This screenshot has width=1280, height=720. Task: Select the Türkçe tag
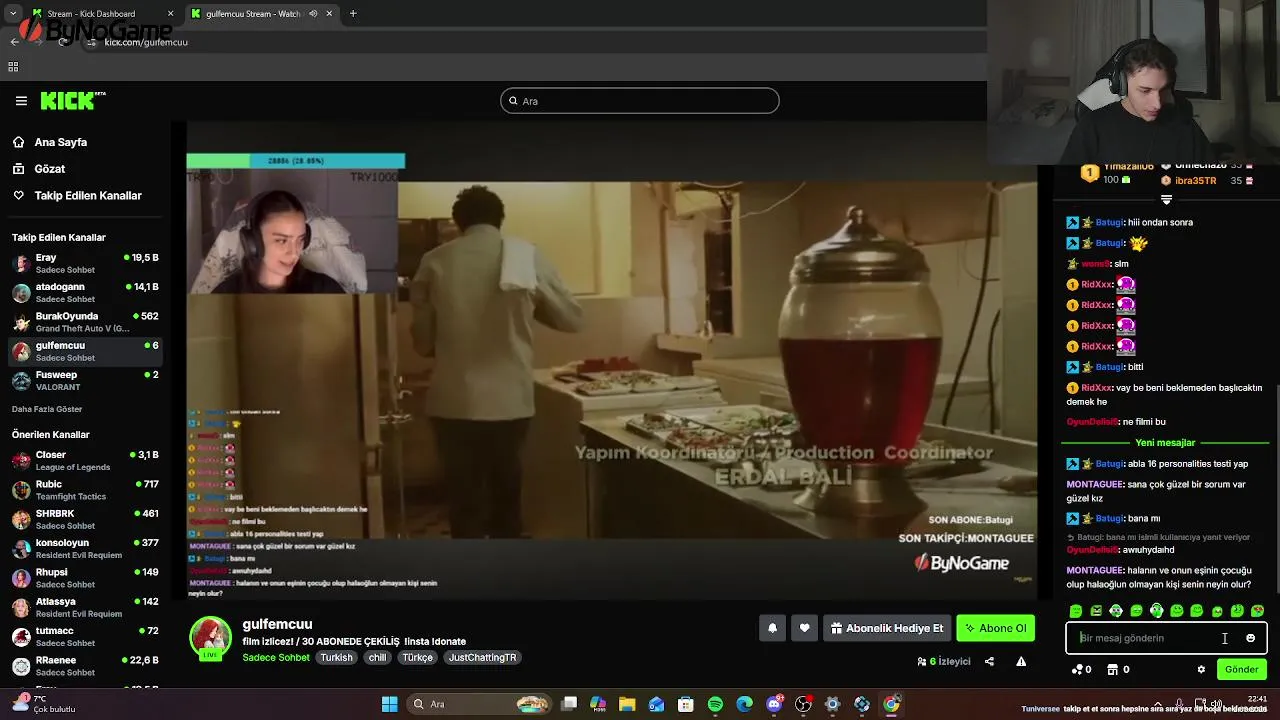coord(417,657)
